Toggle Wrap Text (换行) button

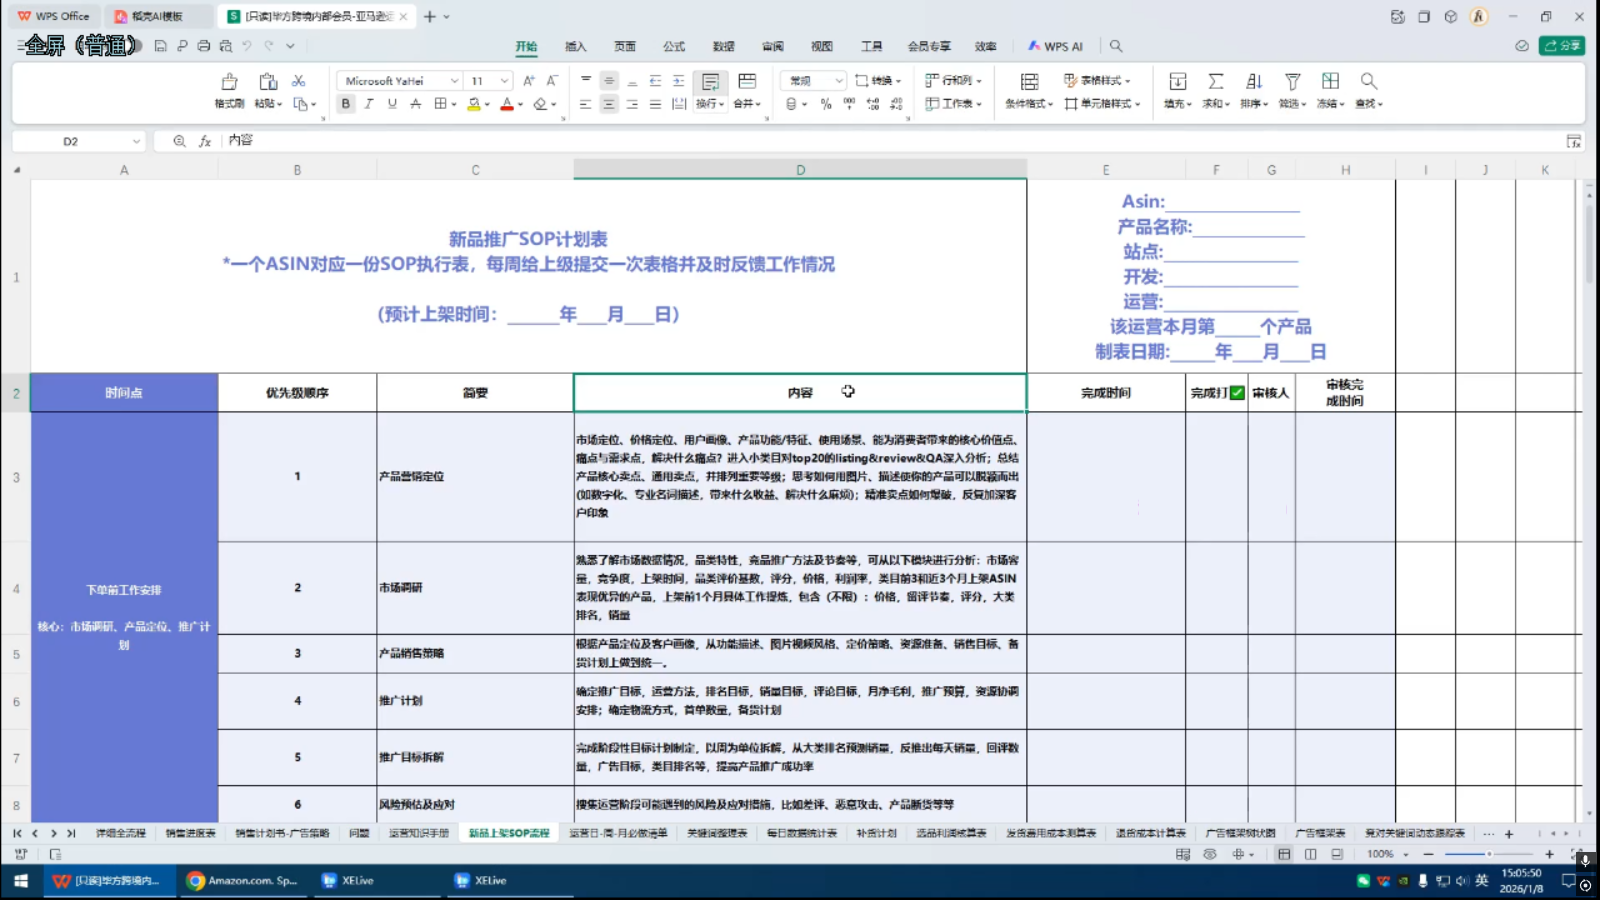(x=710, y=82)
